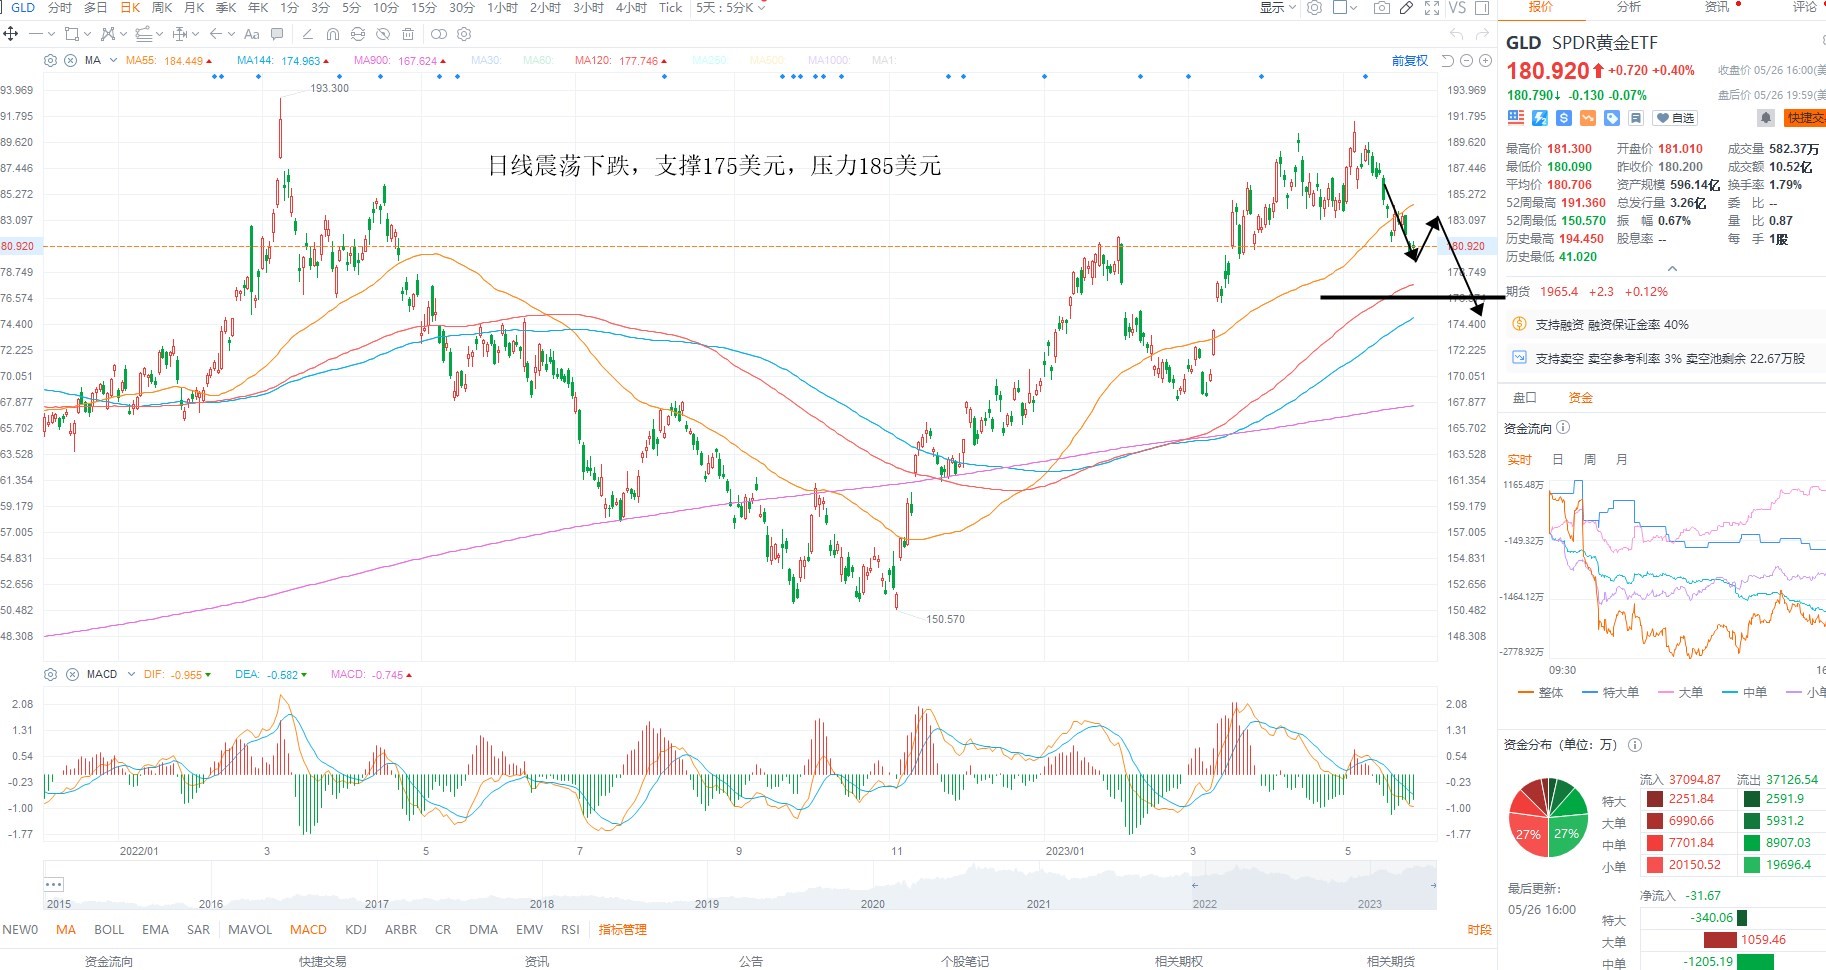Undo the last drawing action
Screen dimensions: 1826x970
(1457, 34)
